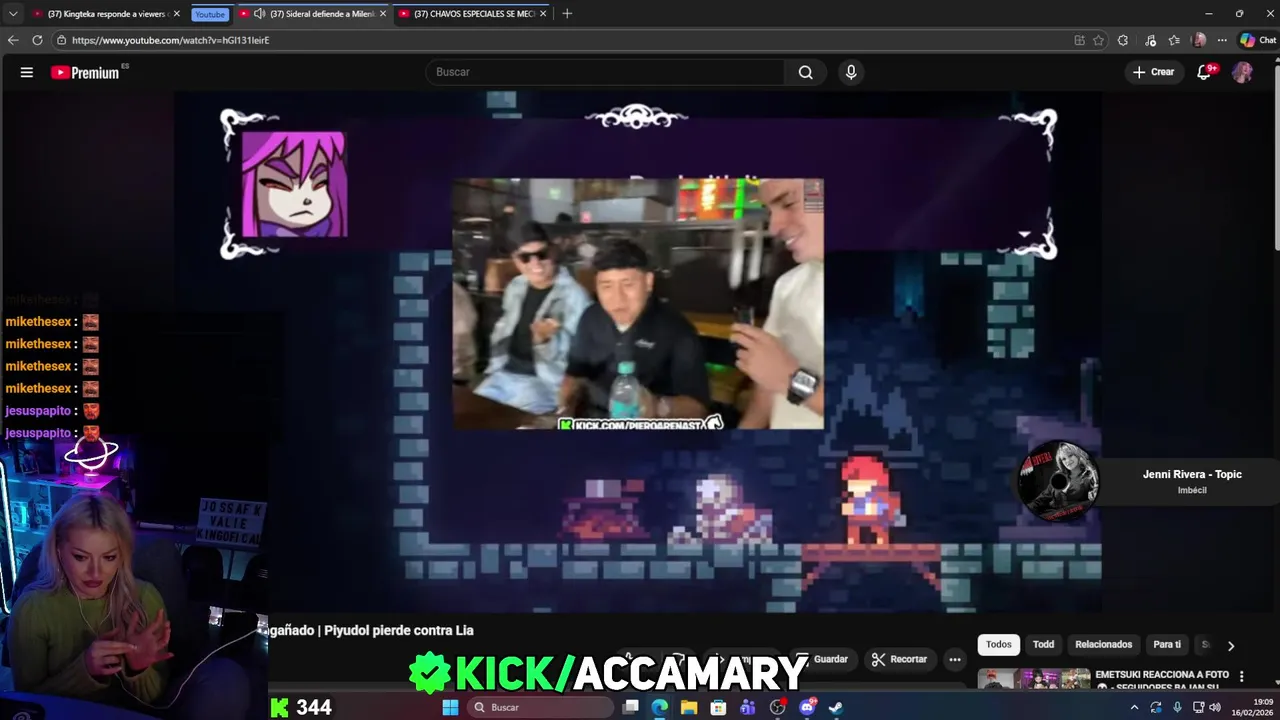Viewport: 1280px width, 720px height.
Task: Click the Crear button
Action: [1153, 72]
